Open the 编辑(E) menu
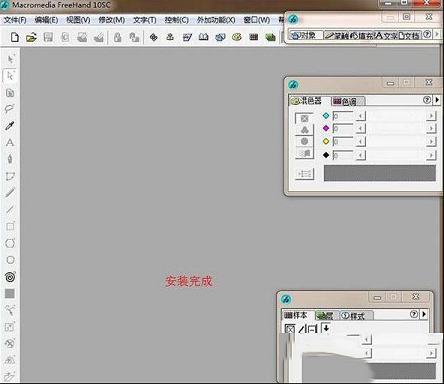444x384 pixels. pyautogui.click(x=46, y=20)
